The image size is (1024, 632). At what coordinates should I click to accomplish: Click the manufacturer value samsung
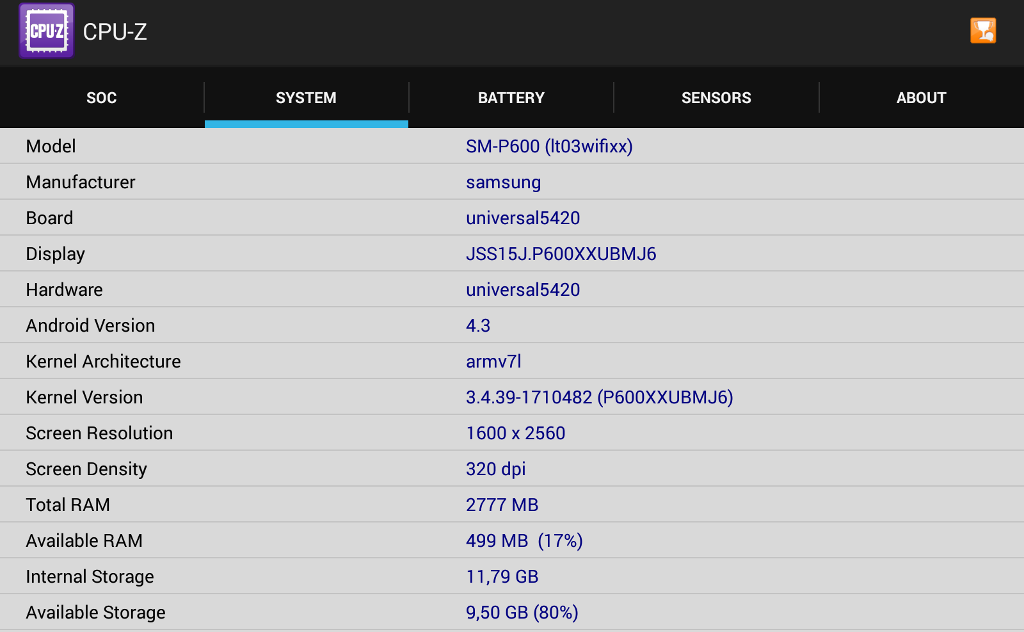(504, 183)
